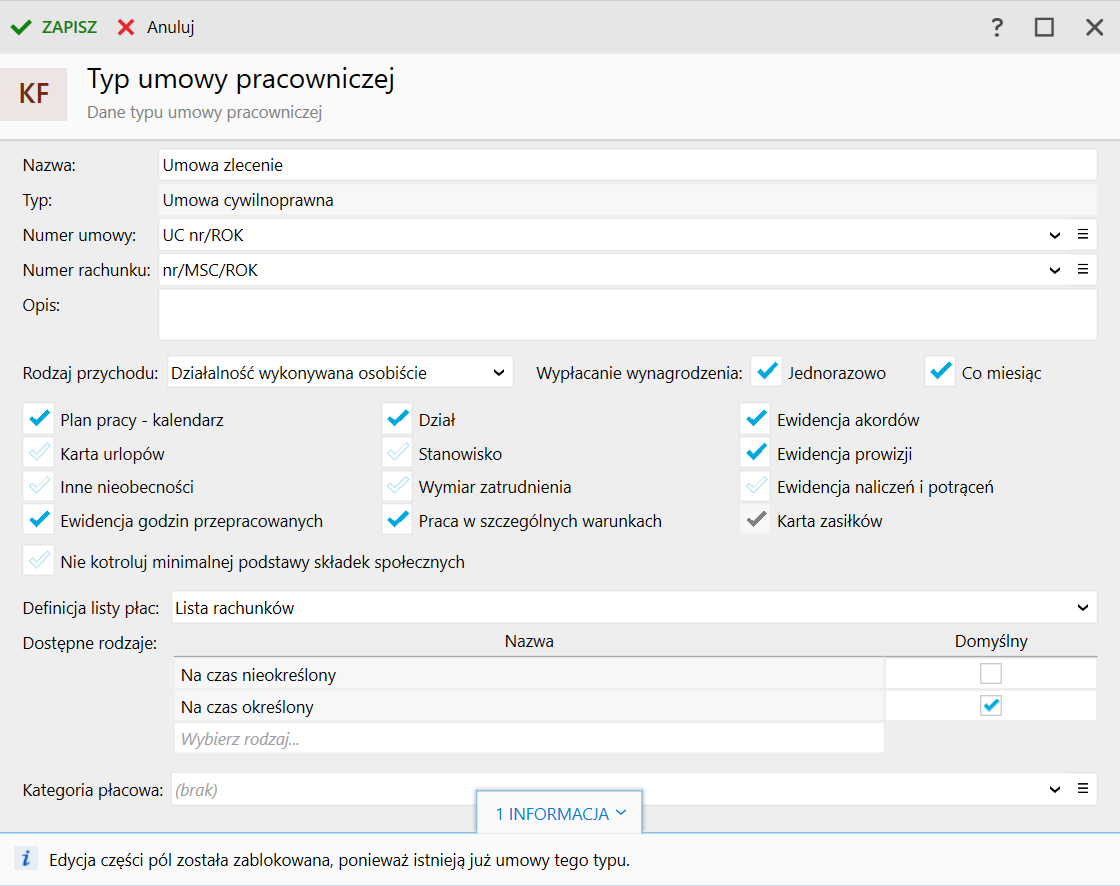Click into the Opis text field
The image size is (1120, 886).
(627, 315)
